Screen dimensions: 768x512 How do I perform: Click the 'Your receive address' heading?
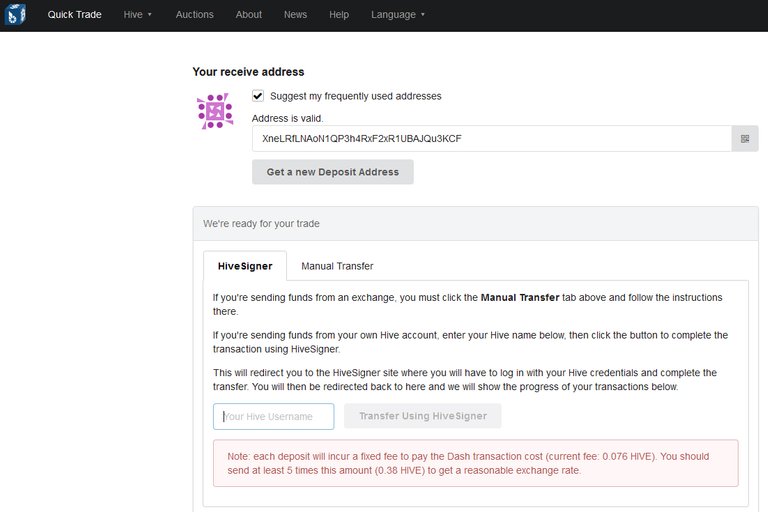click(248, 72)
